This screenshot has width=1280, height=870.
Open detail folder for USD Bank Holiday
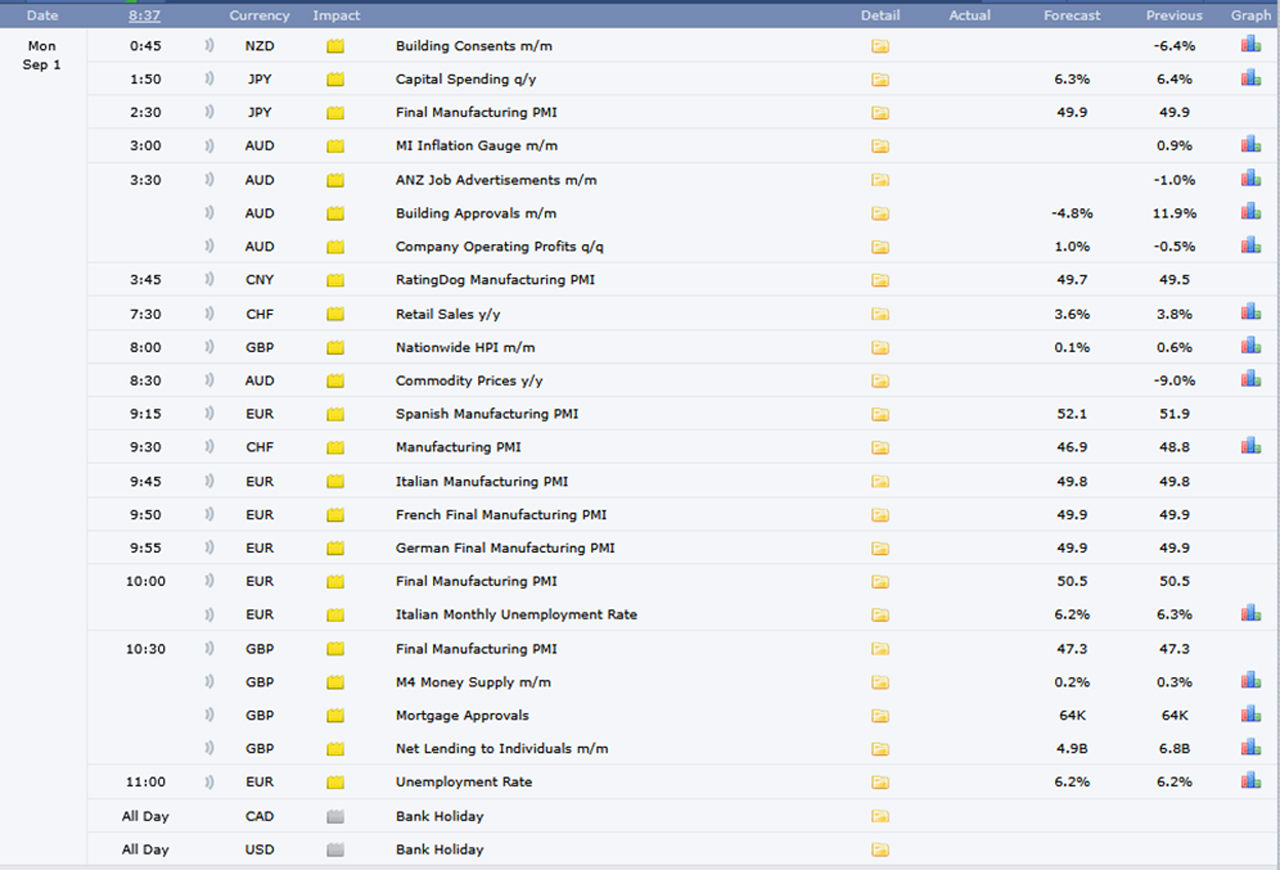[880, 850]
